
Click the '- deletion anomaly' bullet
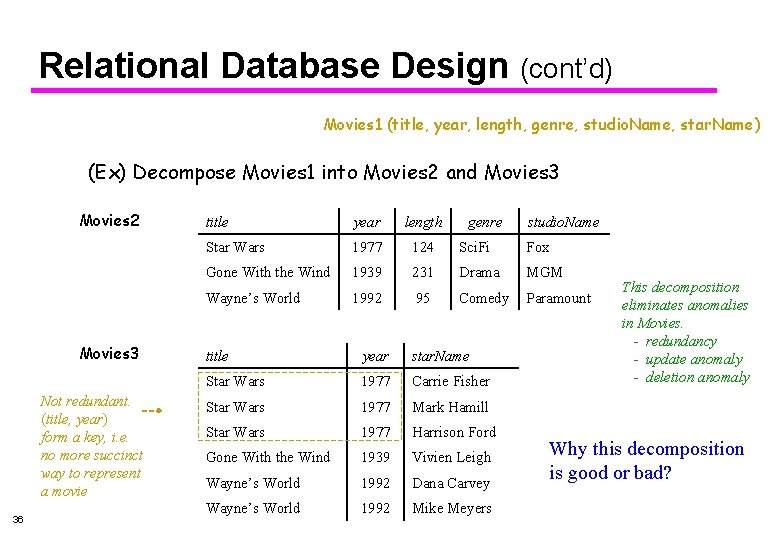click(x=691, y=377)
